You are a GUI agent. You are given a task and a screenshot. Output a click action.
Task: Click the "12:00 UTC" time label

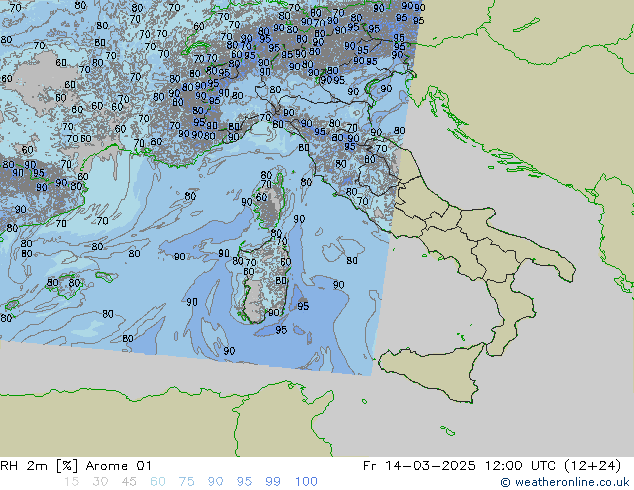(x=521, y=466)
